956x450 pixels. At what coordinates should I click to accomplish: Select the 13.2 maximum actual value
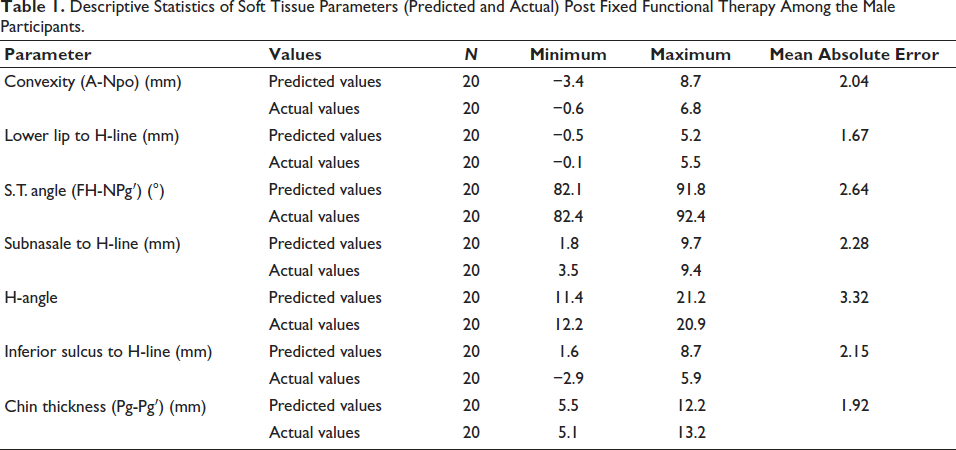tap(691, 432)
